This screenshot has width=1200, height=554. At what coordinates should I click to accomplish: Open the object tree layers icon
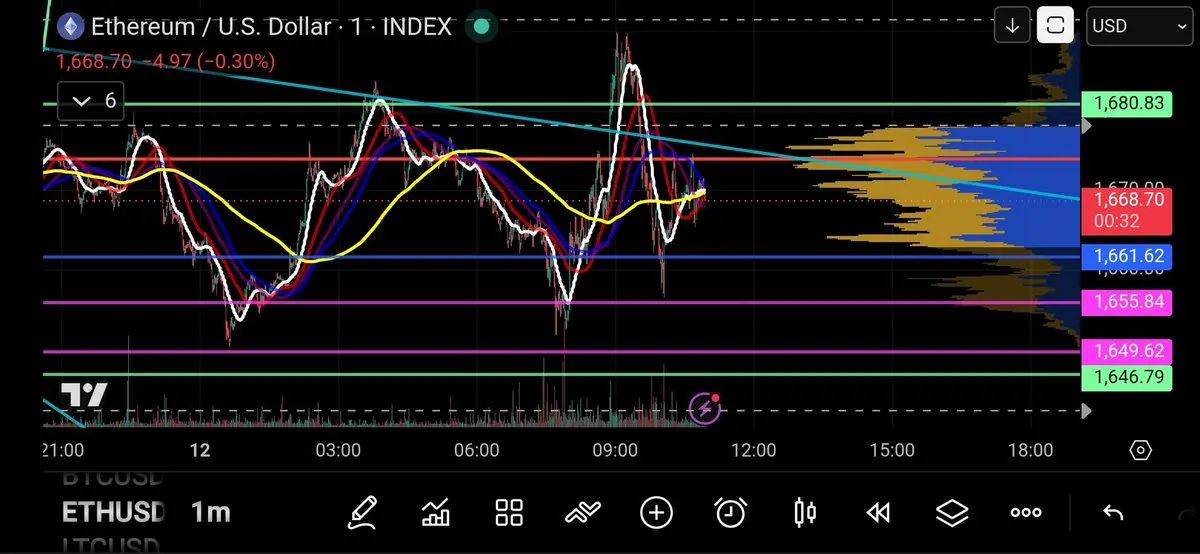click(x=952, y=513)
